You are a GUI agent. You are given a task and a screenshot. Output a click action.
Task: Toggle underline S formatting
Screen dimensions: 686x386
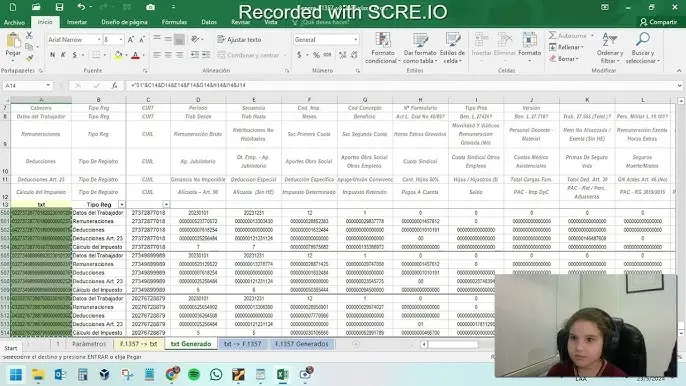75,55
